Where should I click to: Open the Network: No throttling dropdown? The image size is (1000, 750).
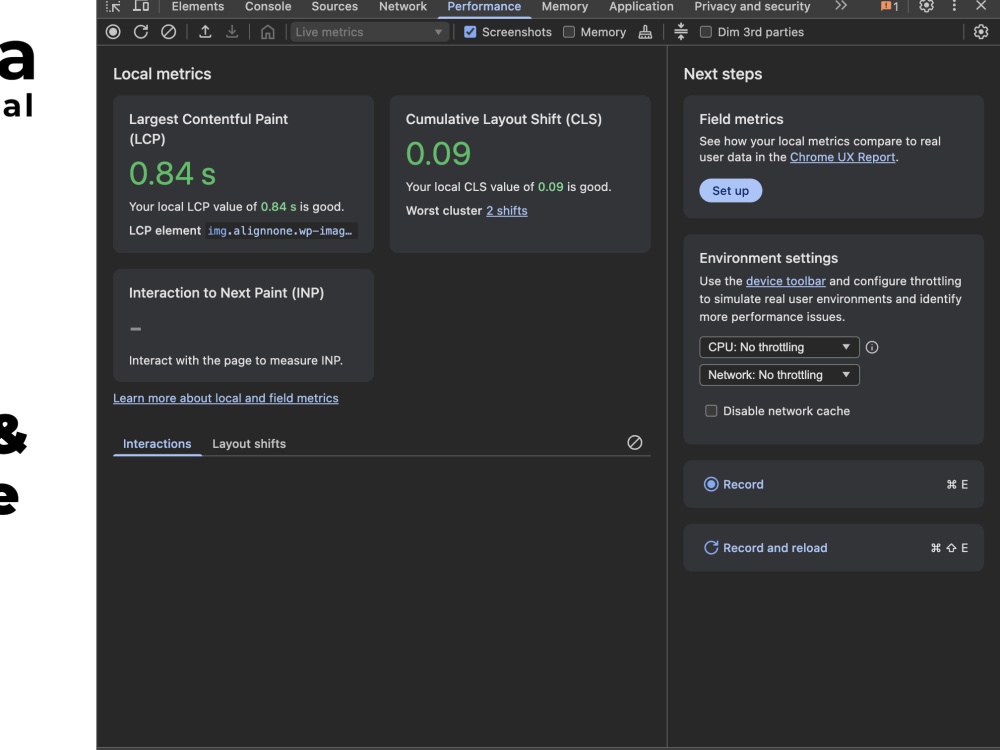[779, 375]
